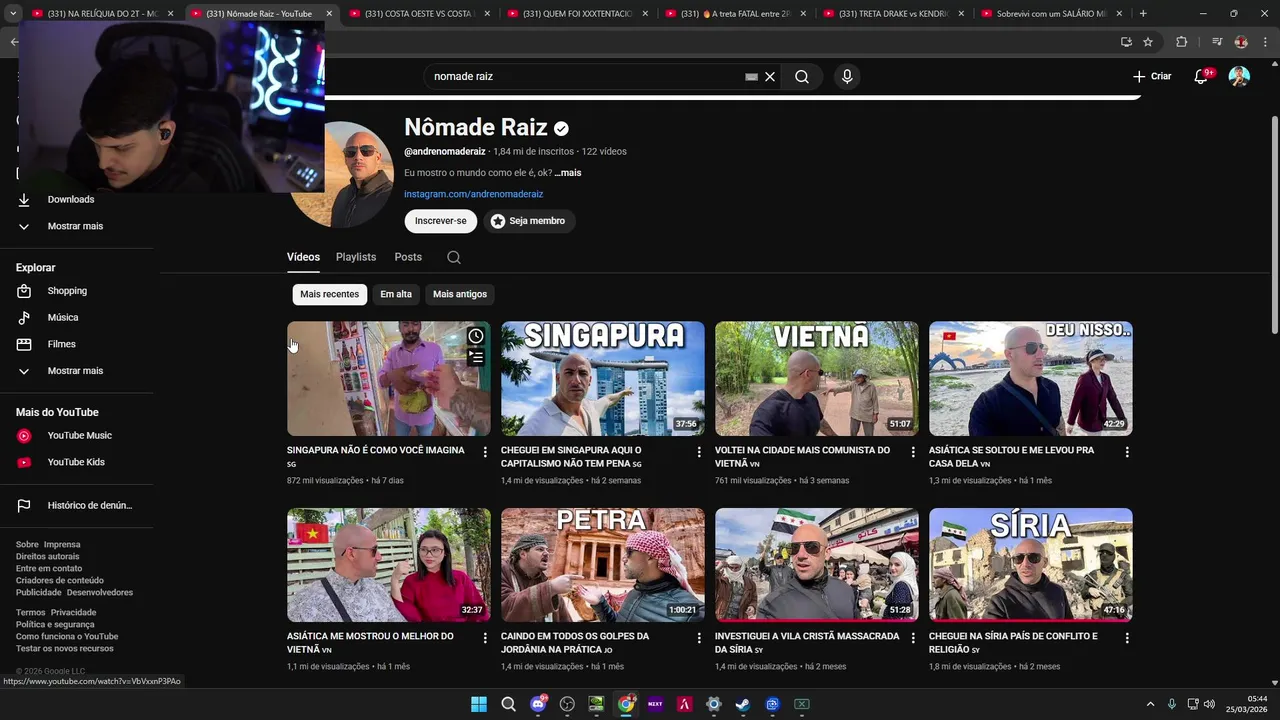Image resolution: width=1280 pixels, height=720 pixels.
Task: Open options for CHEGUEI NA SÍRIA video
Action: click(x=1127, y=638)
